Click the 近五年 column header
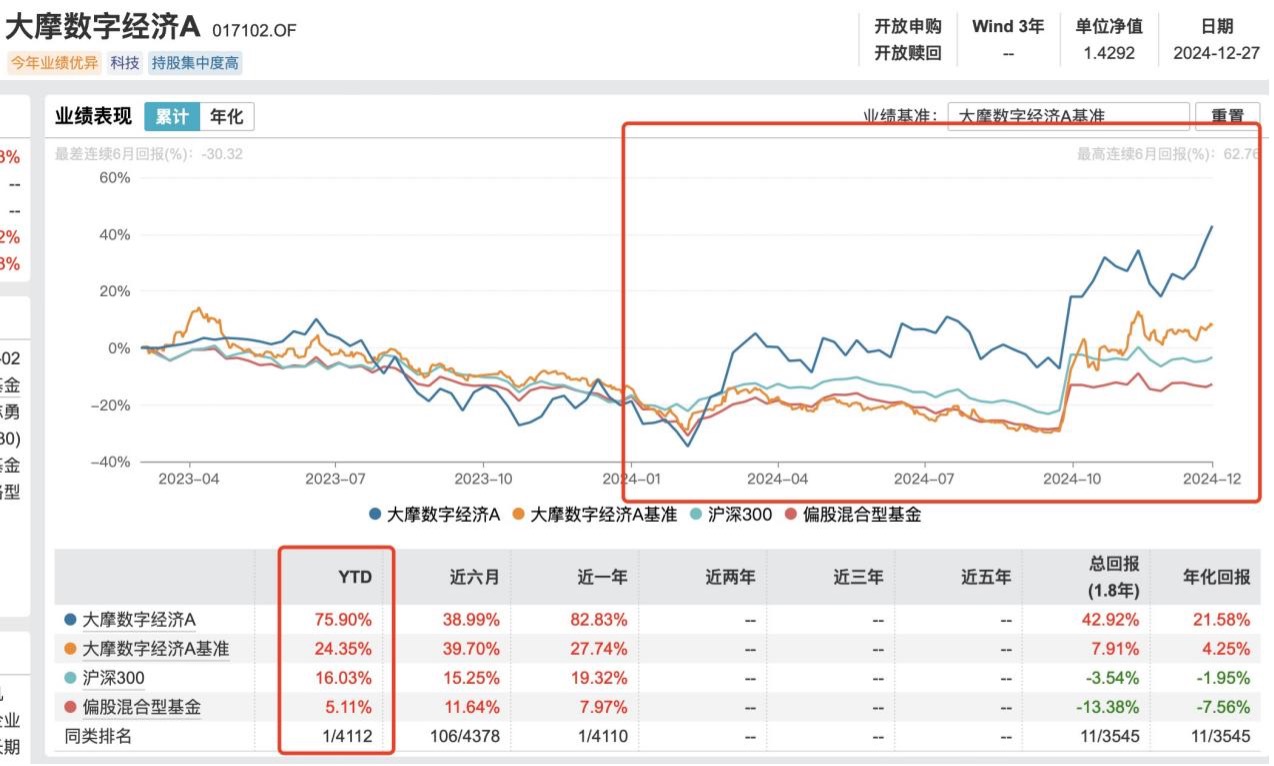 pyautogui.click(x=986, y=577)
